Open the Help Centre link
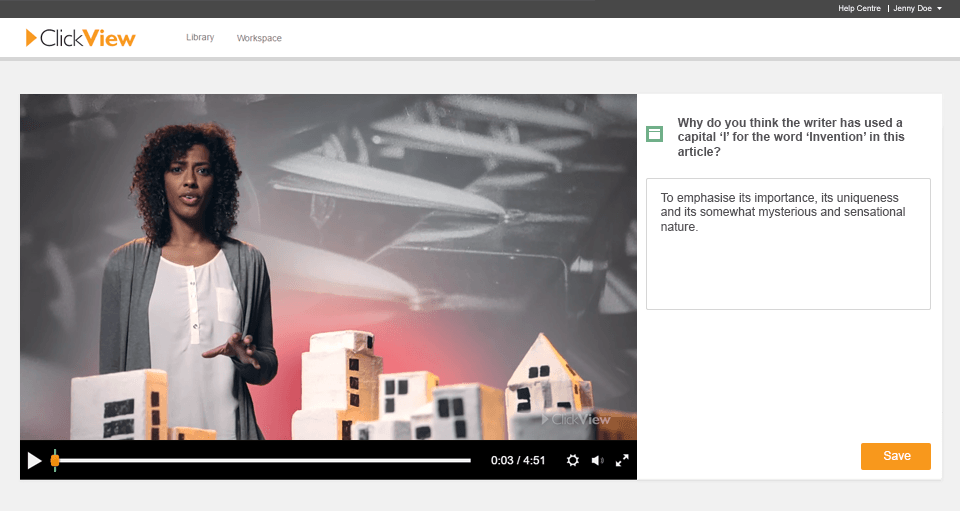This screenshot has height=511, width=960. (x=859, y=8)
